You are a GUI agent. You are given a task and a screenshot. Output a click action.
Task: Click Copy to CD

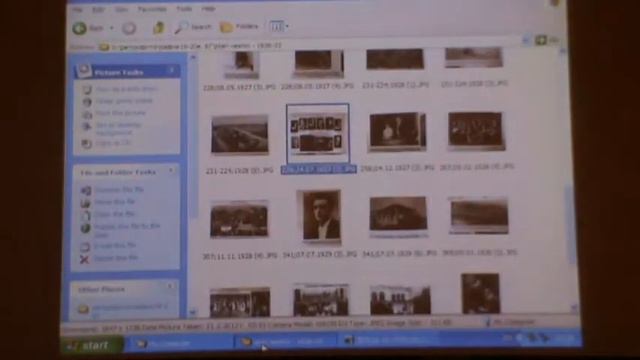coord(113,143)
